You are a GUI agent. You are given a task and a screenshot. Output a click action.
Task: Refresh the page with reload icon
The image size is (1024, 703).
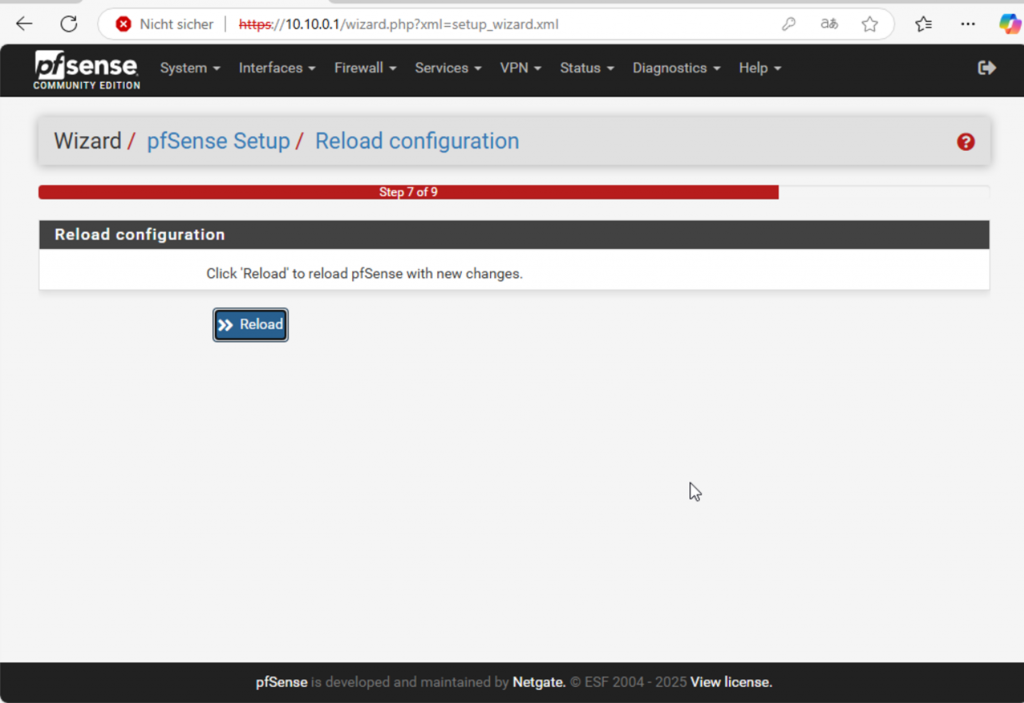tap(69, 24)
